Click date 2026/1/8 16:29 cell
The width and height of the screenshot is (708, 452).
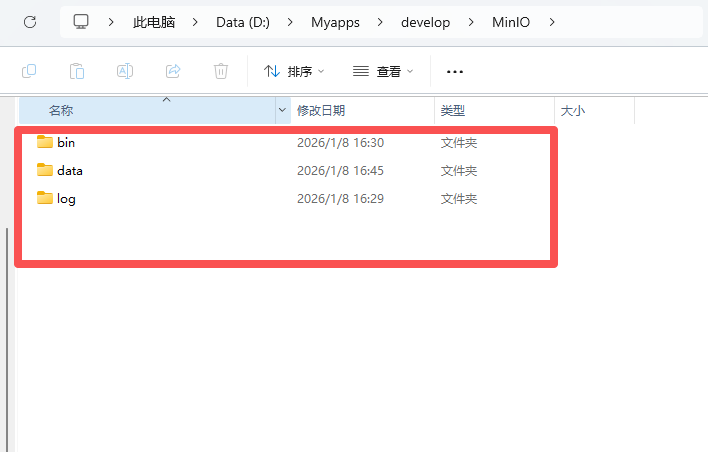(x=340, y=198)
